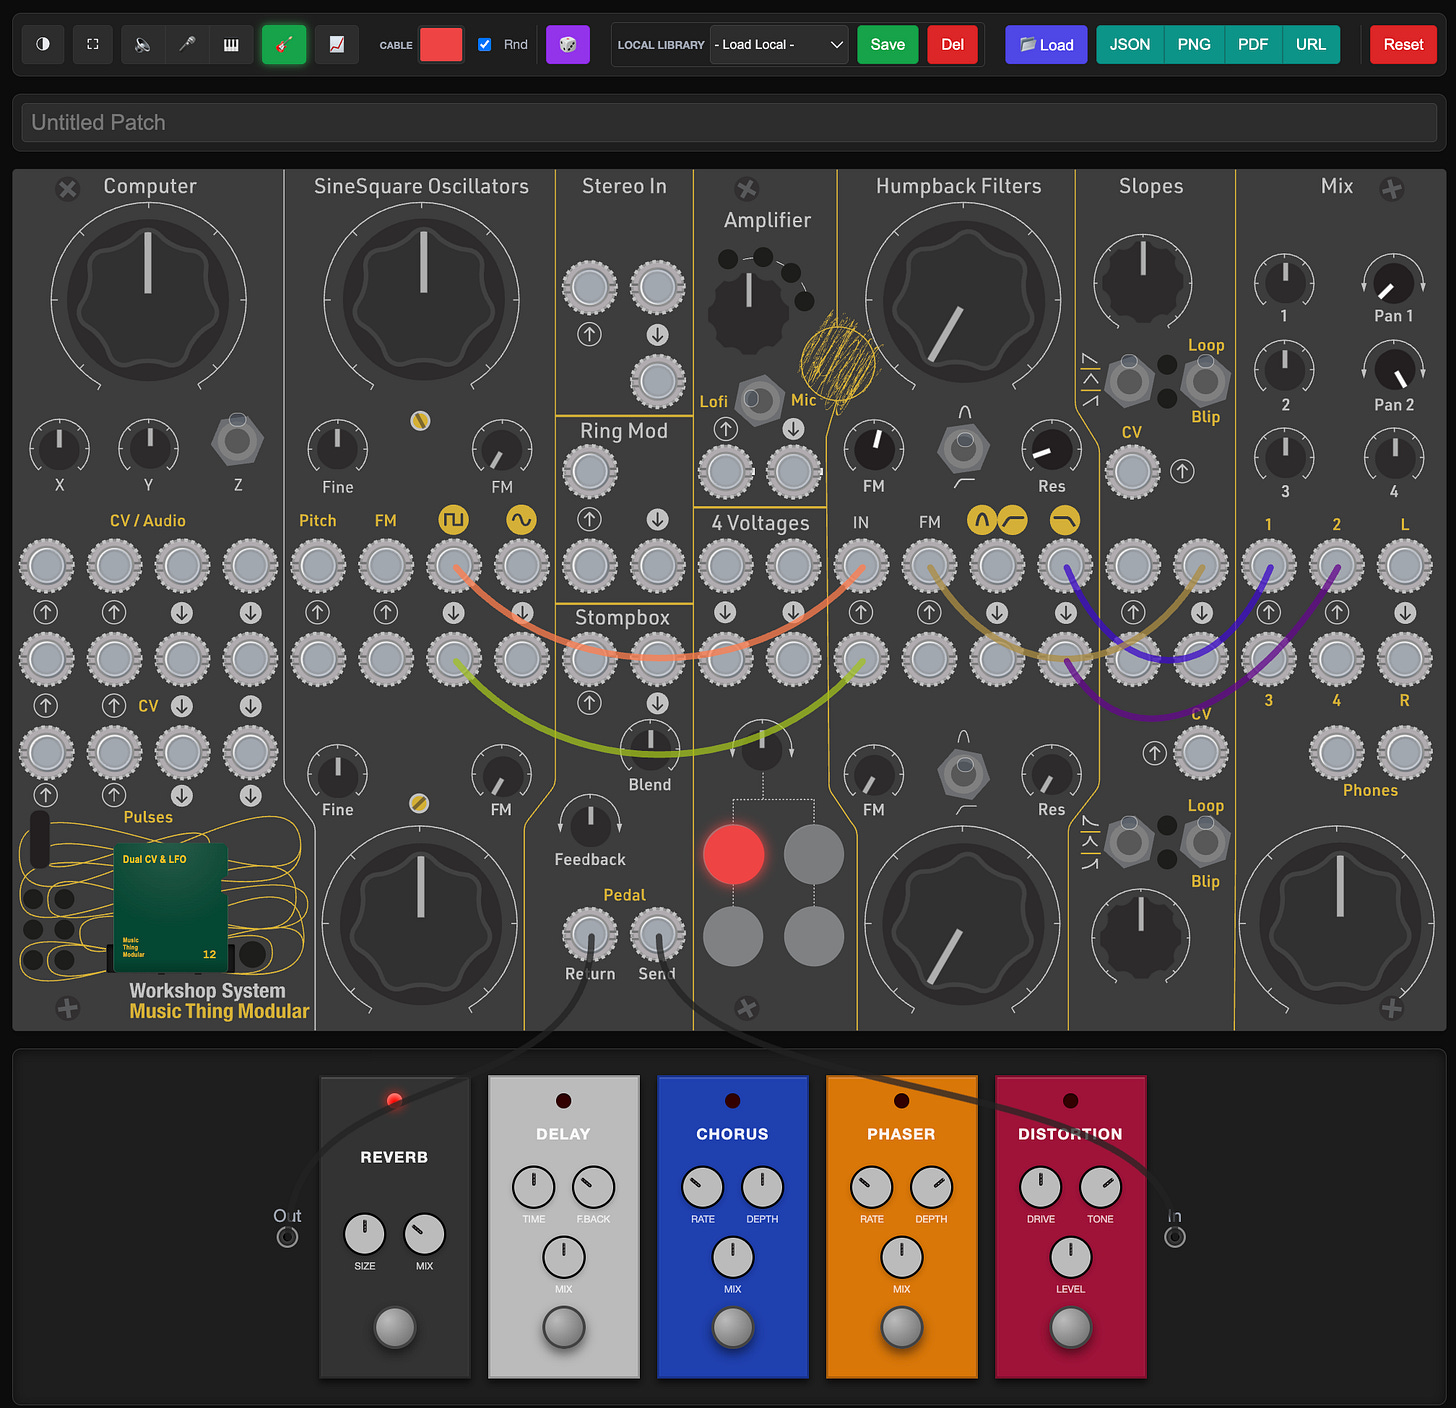Open the piano keyboard icon
Image resolution: width=1456 pixels, height=1408 pixels.
pyautogui.click(x=231, y=45)
